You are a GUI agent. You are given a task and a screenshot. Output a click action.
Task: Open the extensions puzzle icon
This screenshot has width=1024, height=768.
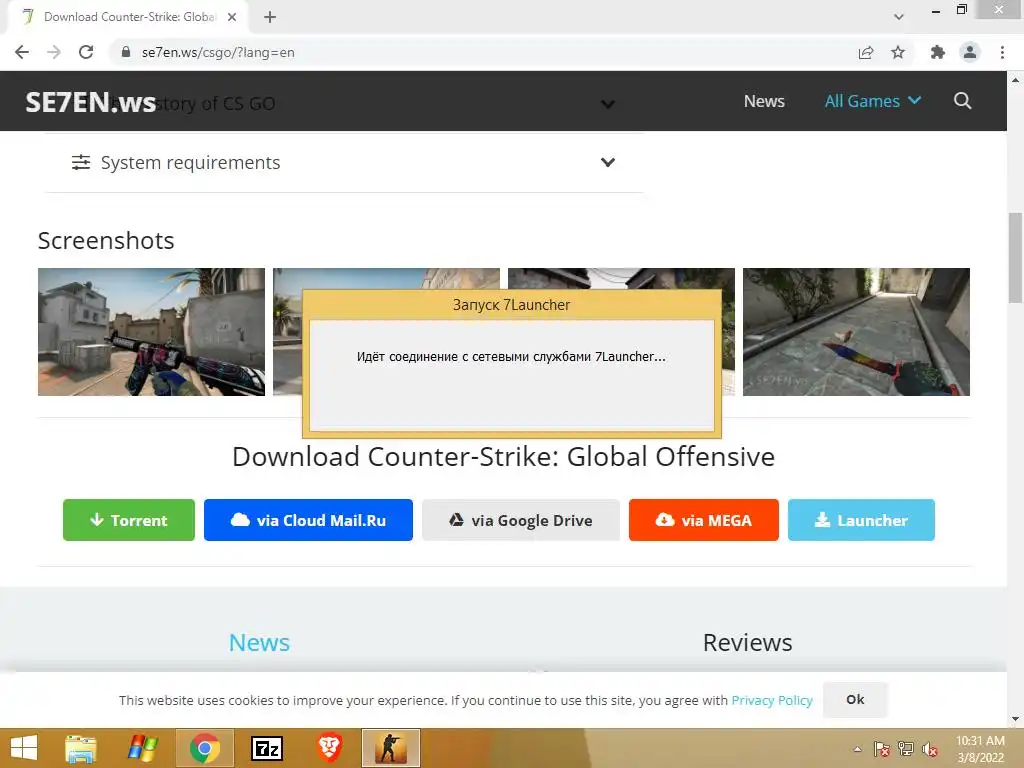point(938,52)
